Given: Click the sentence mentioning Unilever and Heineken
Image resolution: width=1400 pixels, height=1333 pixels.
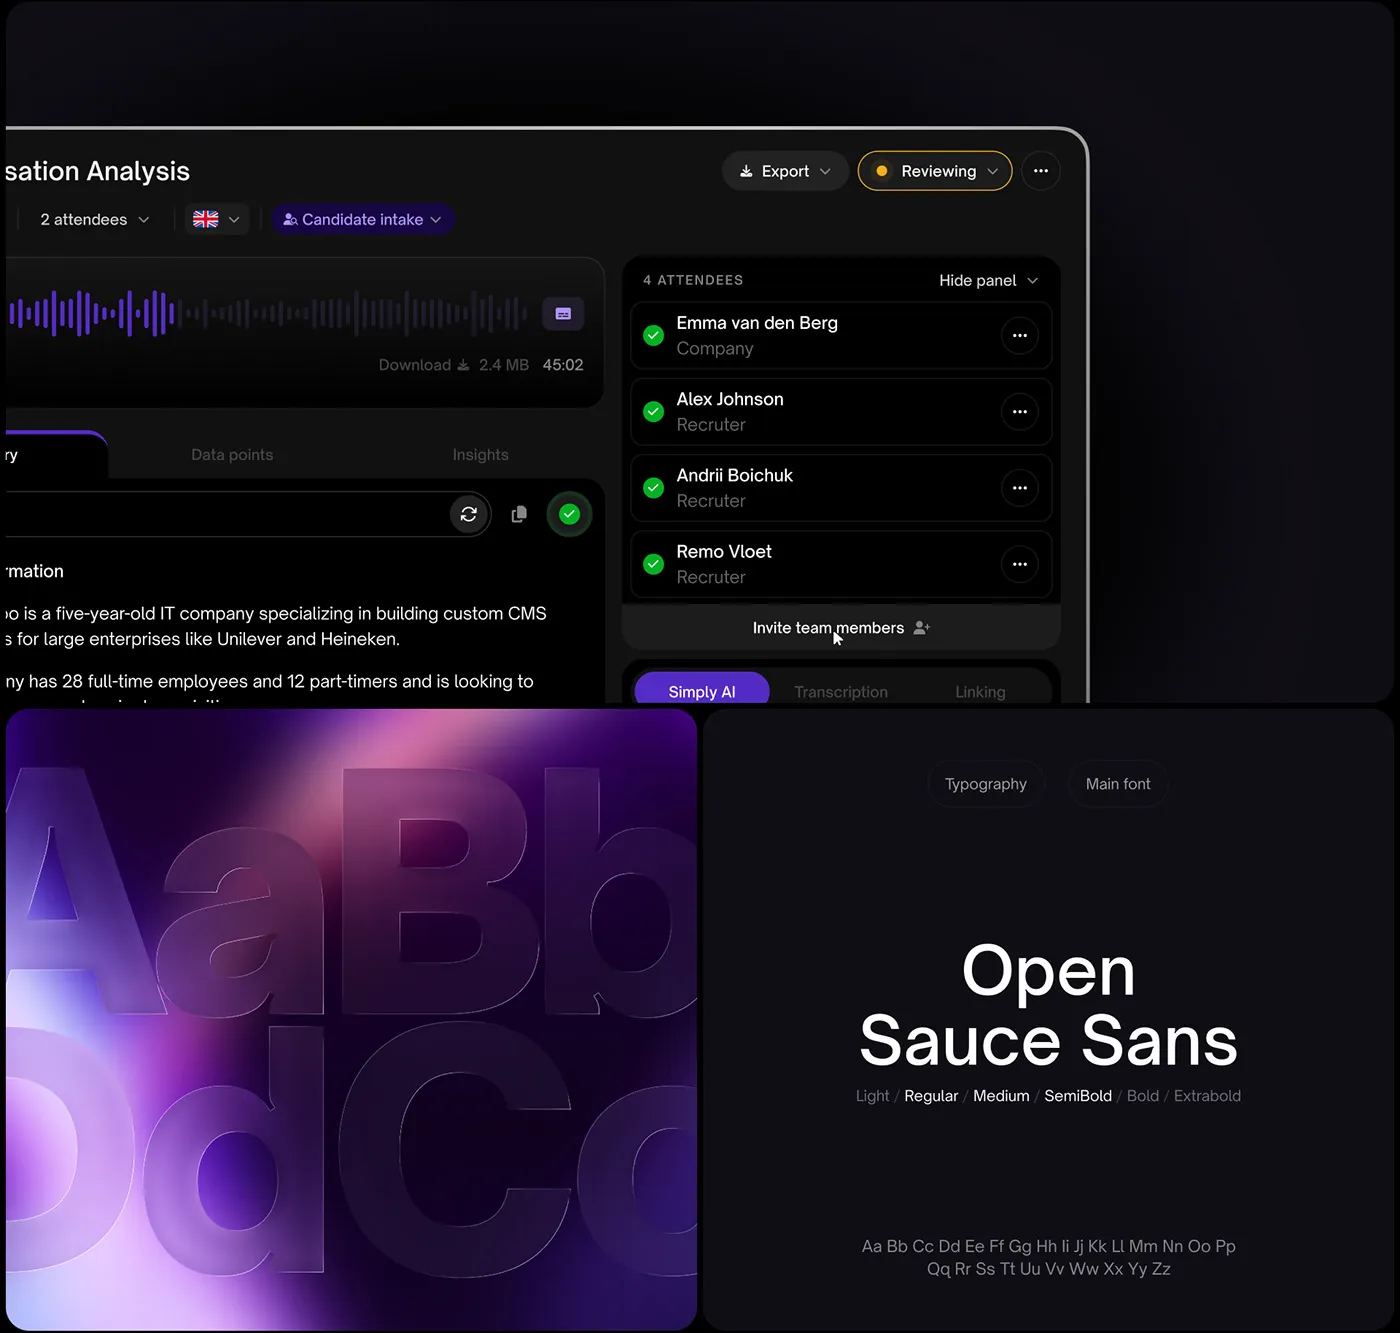Looking at the screenshot, I should pyautogui.click(x=276, y=626).
